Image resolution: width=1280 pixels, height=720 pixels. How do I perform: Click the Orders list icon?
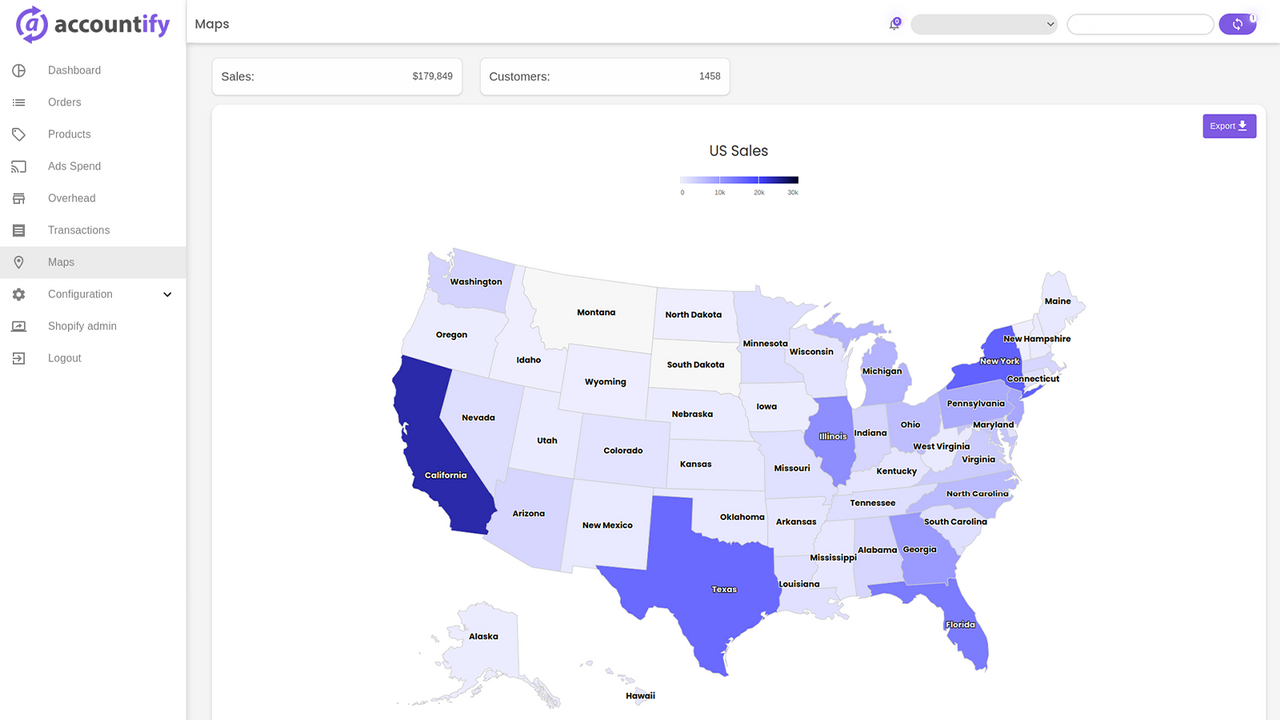coord(17,102)
